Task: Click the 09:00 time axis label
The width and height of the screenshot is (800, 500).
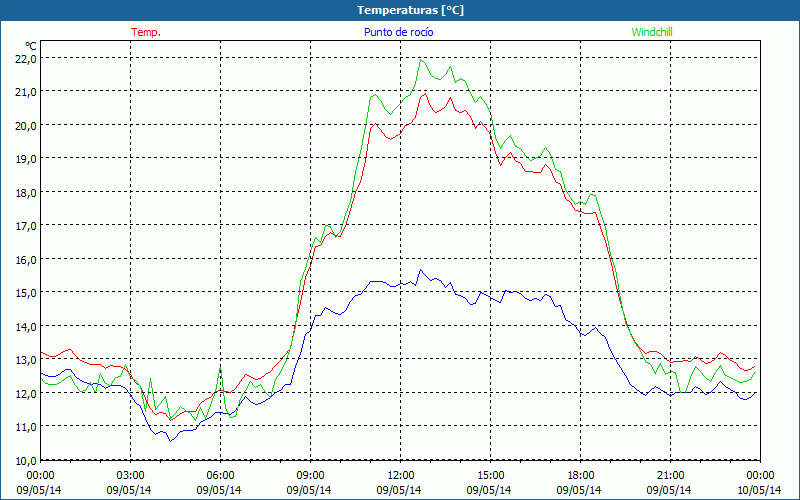Action: click(310, 476)
